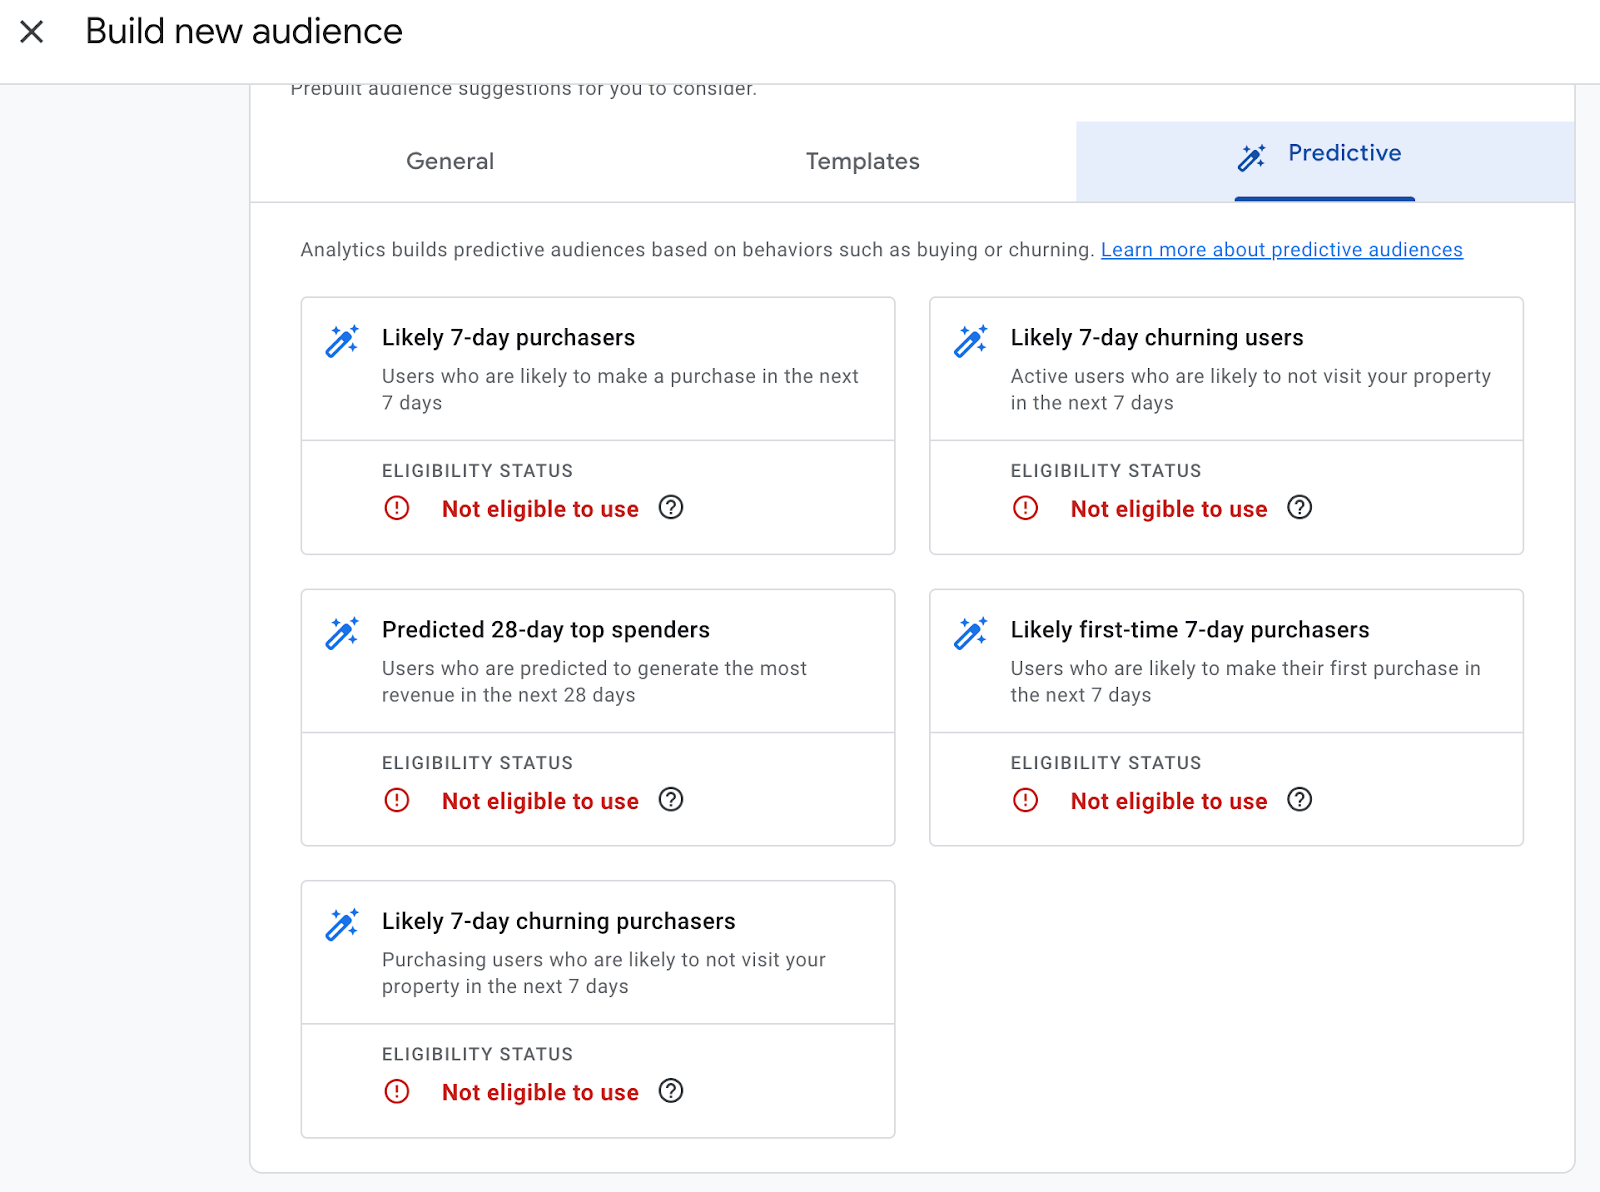Open Learn more about predictive audiences link
The width and height of the screenshot is (1600, 1192).
click(1281, 249)
